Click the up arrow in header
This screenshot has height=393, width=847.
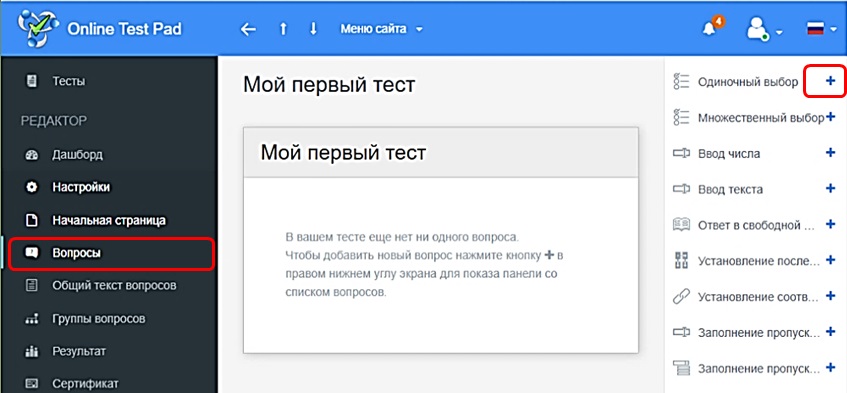pos(283,29)
